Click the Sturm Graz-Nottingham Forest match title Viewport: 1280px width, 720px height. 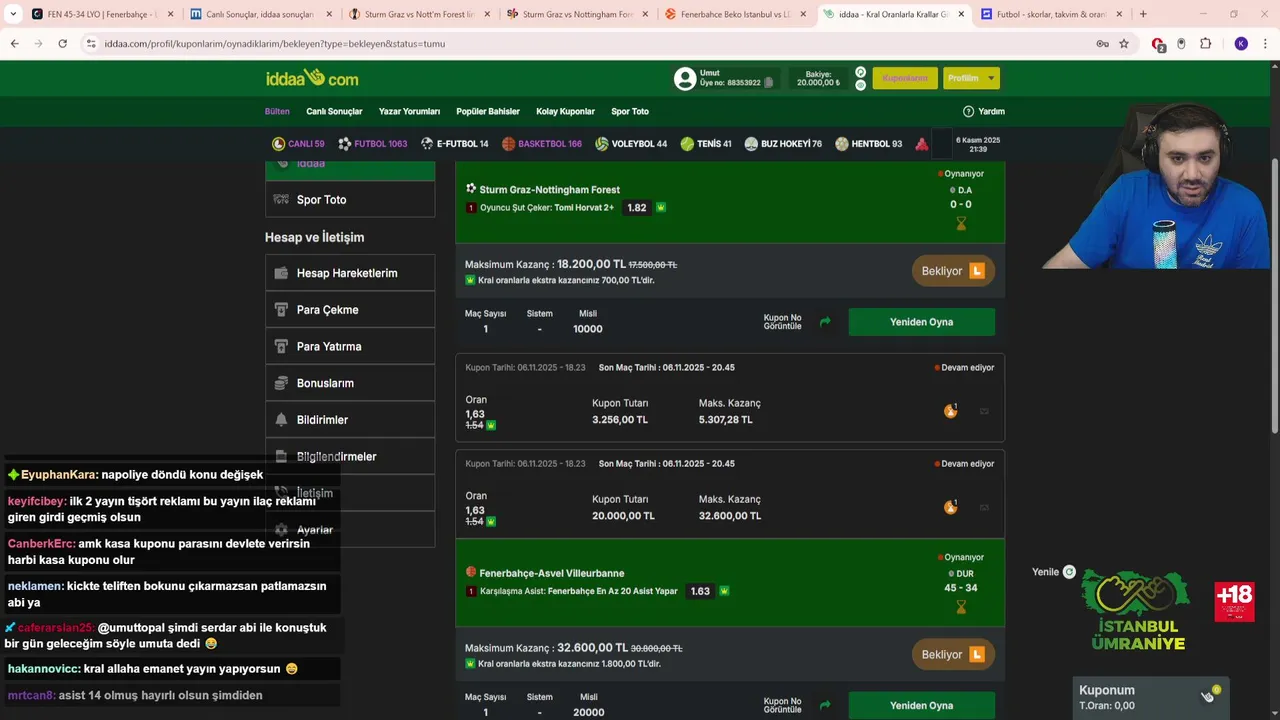click(x=549, y=189)
